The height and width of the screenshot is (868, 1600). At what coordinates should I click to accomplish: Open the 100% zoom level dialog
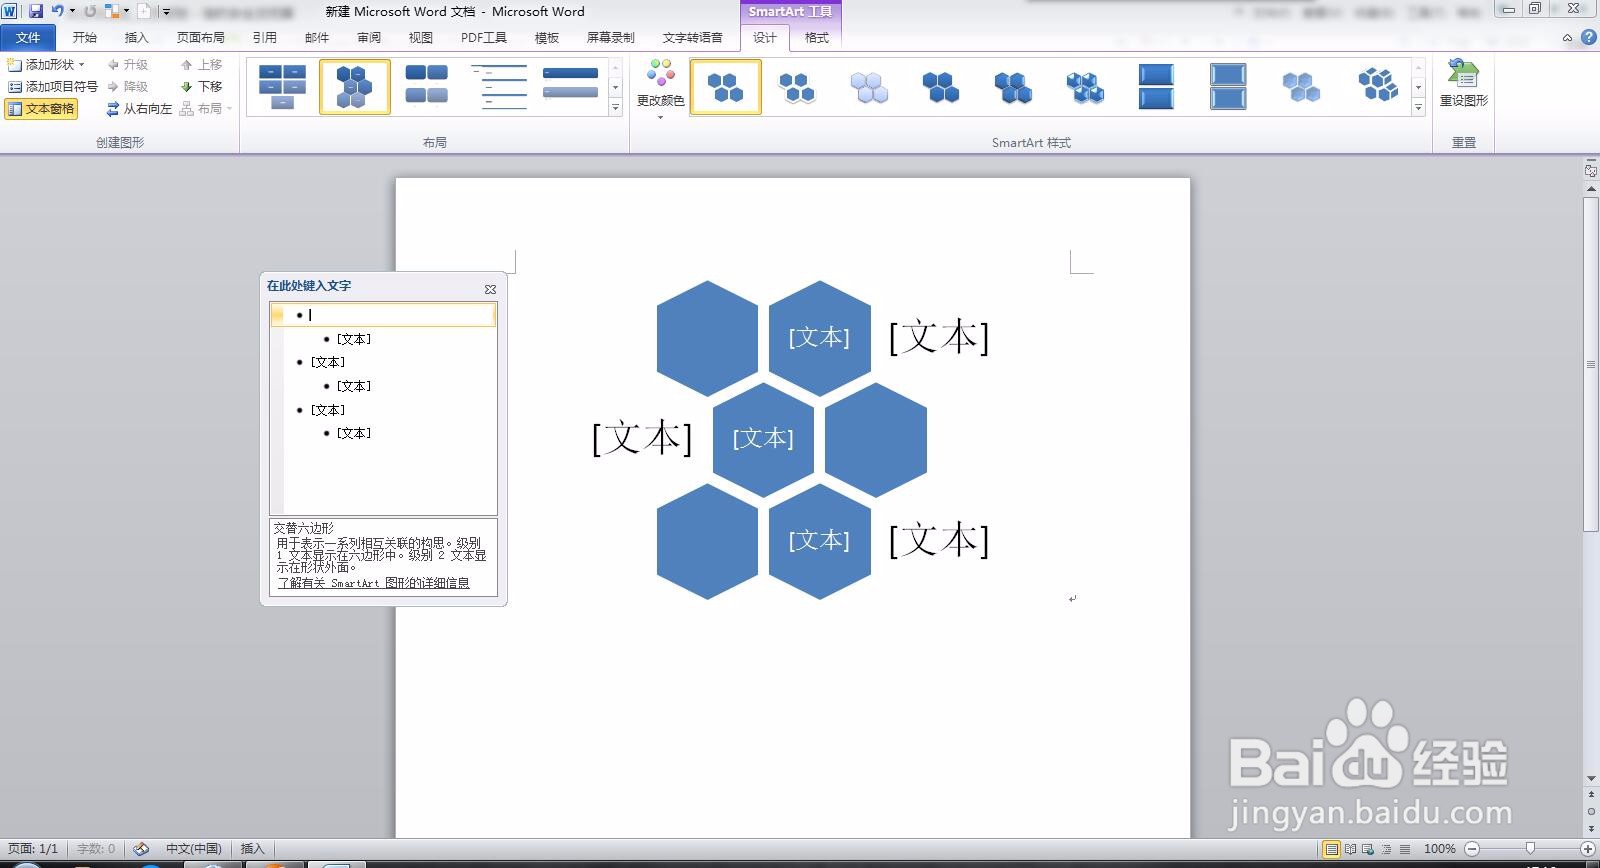[1439, 849]
